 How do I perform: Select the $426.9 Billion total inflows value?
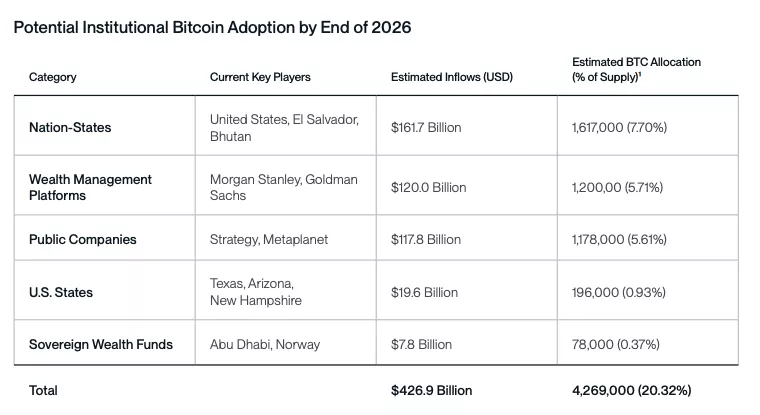[x=431, y=390]
